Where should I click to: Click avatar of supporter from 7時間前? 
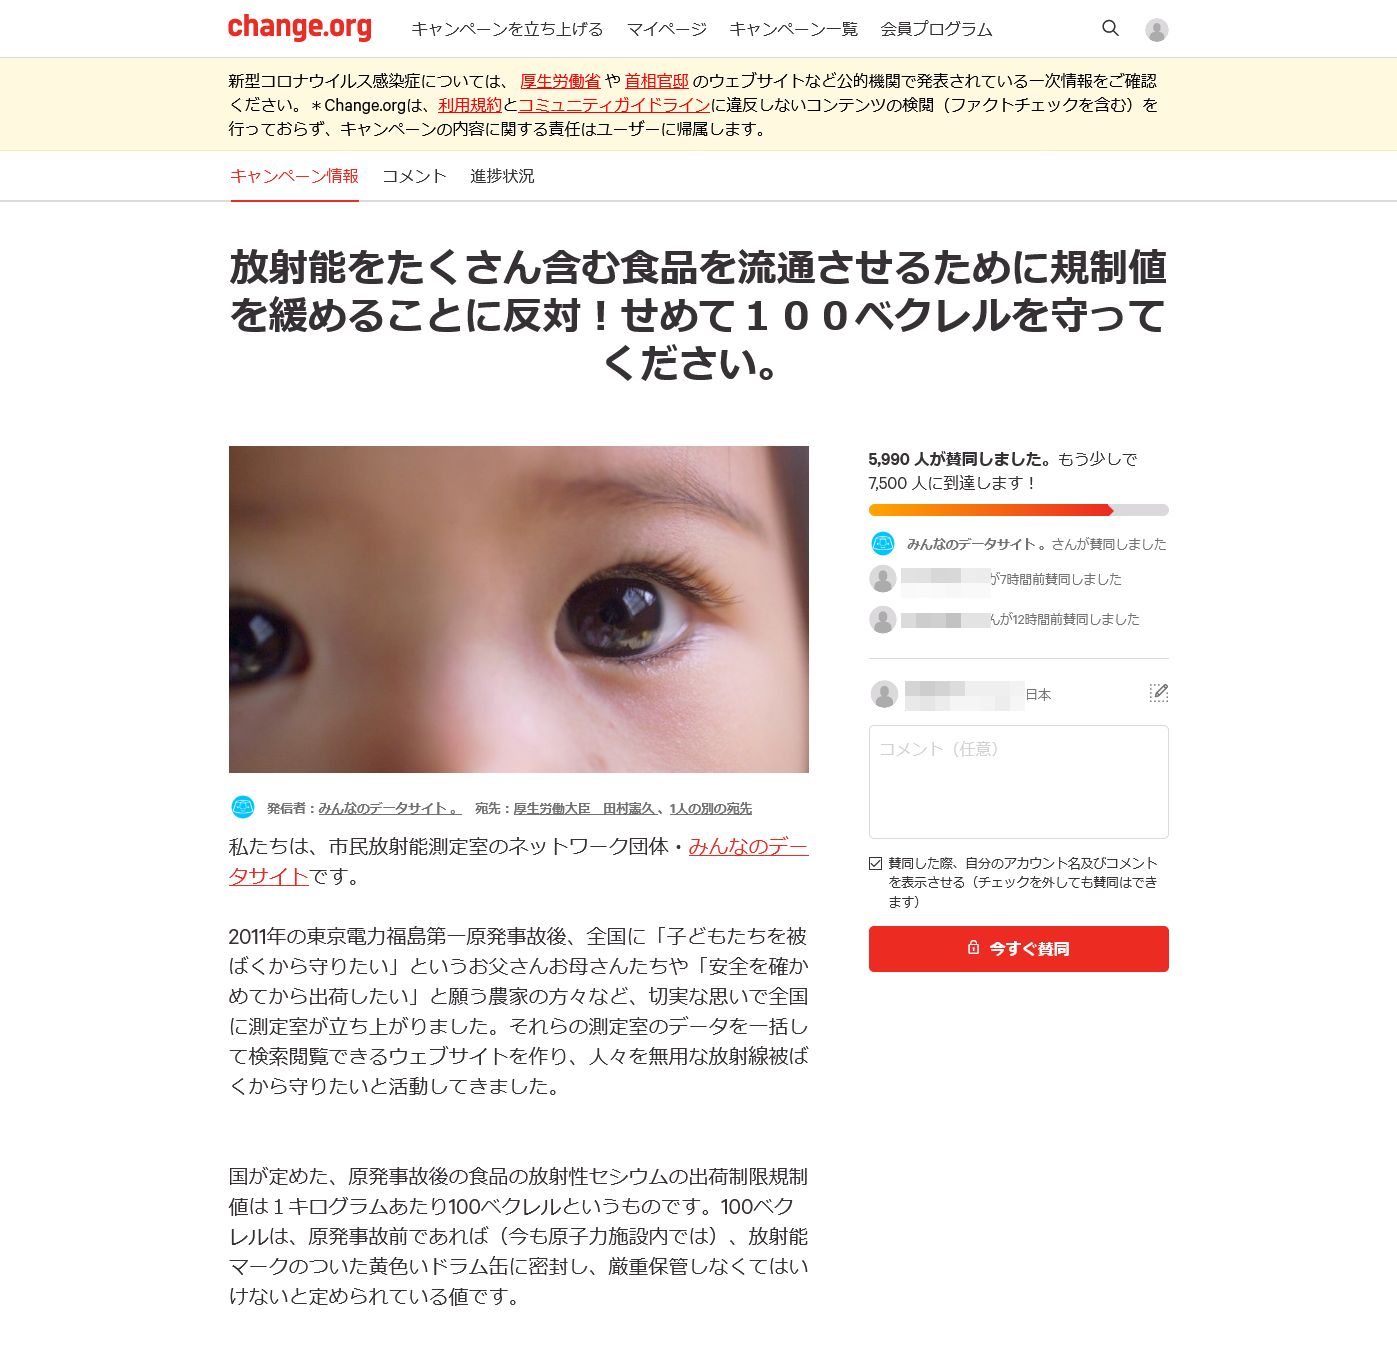(883, 579)
